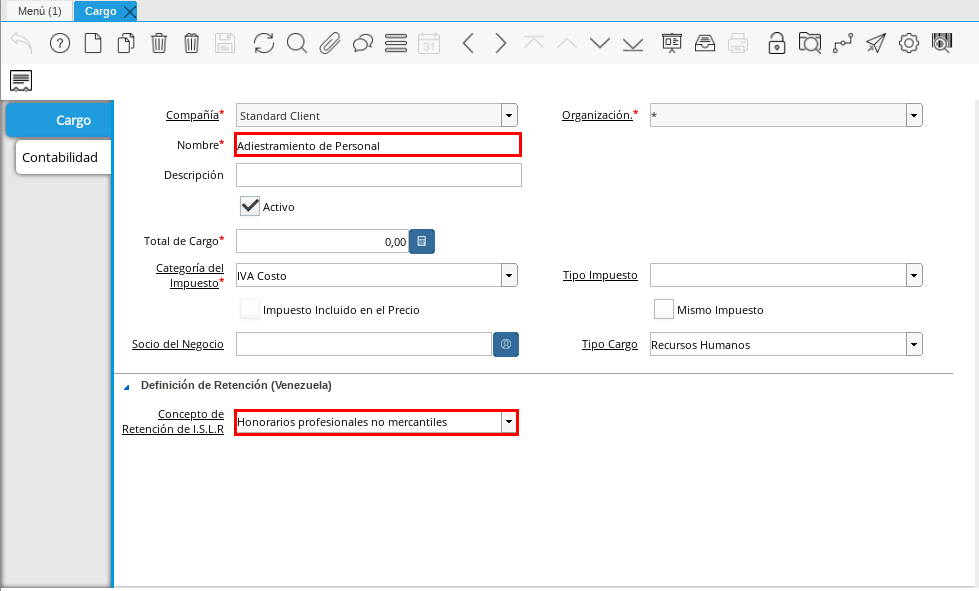
Task: Open the Help question mark icon
Action: tap(60, 43)
